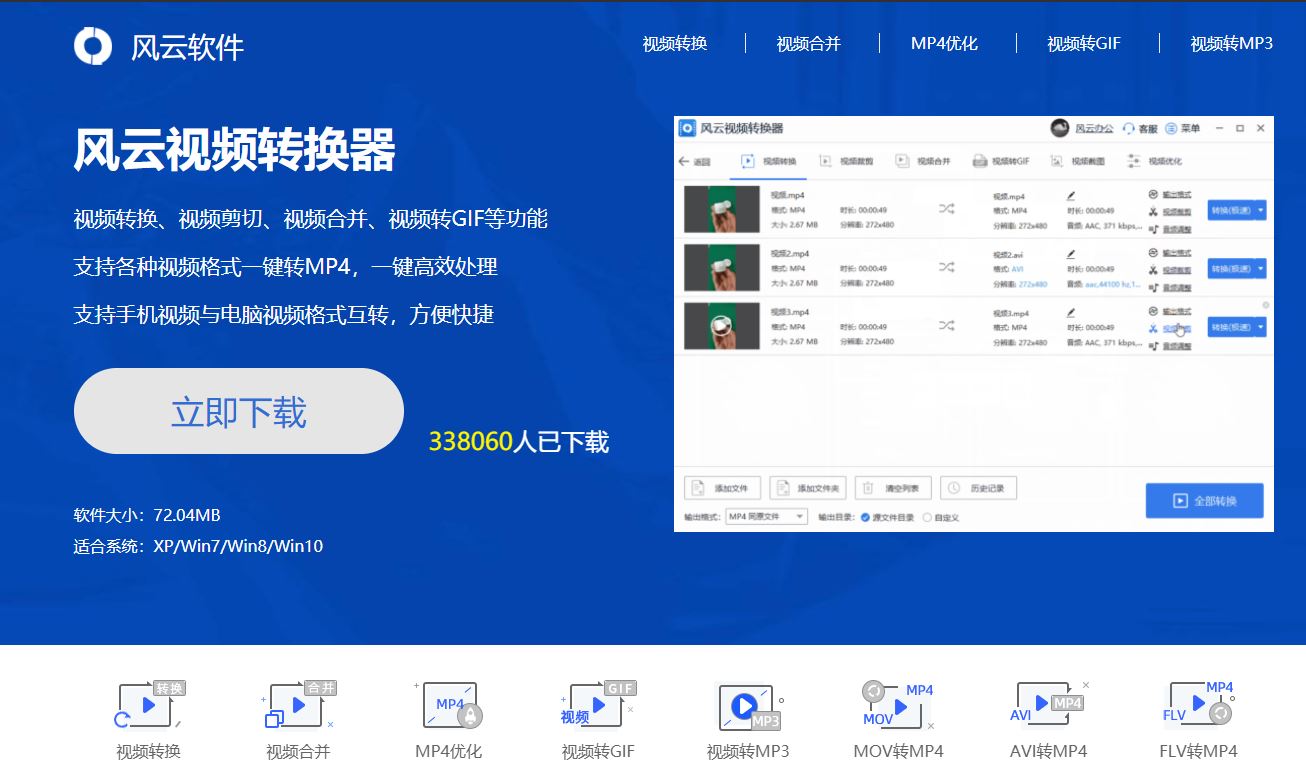Click the 视频转MP3 feature icon in bottom row

(748, 706)
